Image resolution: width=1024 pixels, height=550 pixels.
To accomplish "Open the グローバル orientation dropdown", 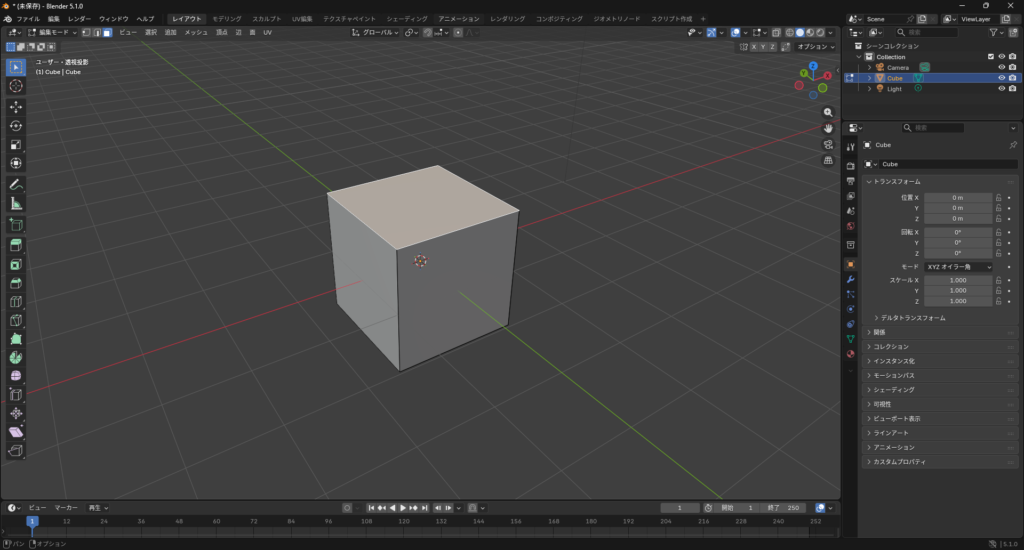I will coord(375,32).
